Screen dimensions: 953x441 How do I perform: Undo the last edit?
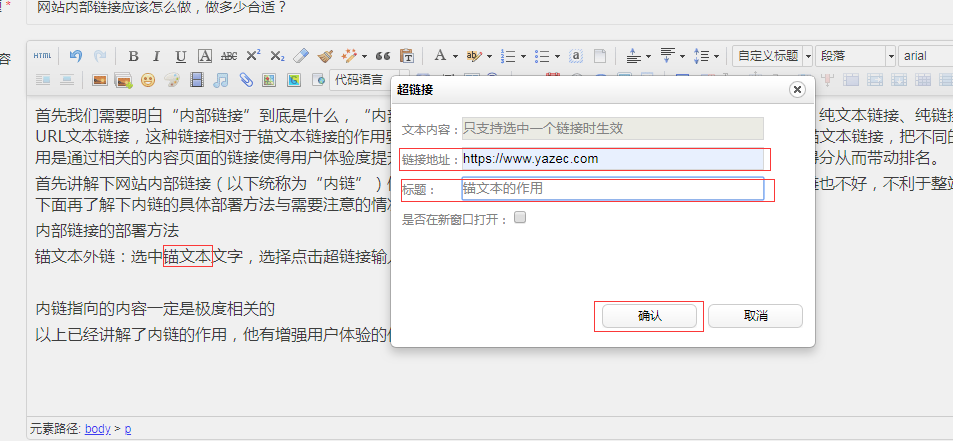[x=75, y=56]
